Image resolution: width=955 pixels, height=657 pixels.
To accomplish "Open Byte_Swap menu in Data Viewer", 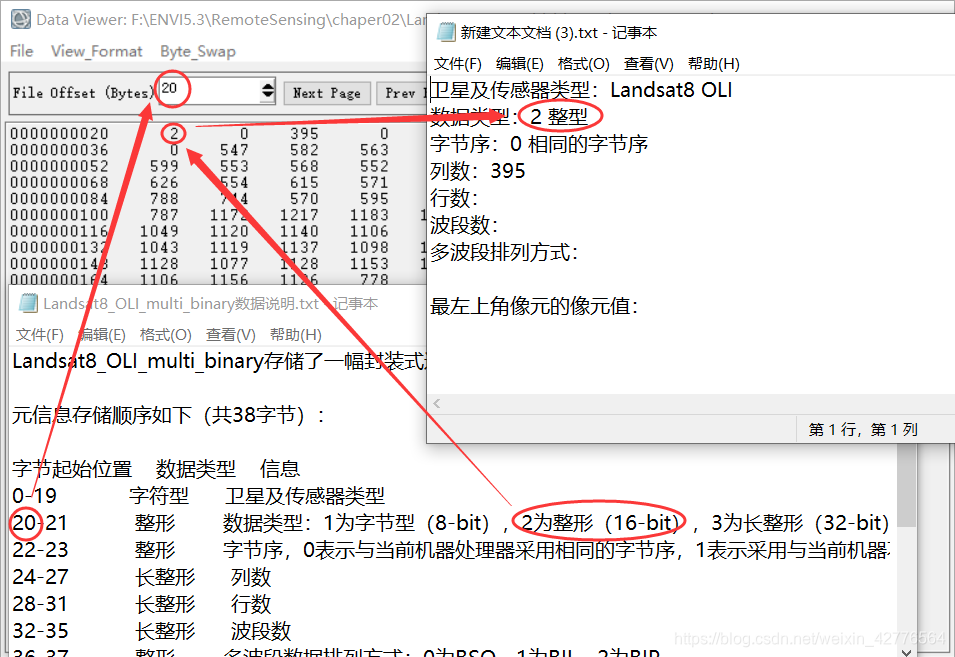I will 197,51.
